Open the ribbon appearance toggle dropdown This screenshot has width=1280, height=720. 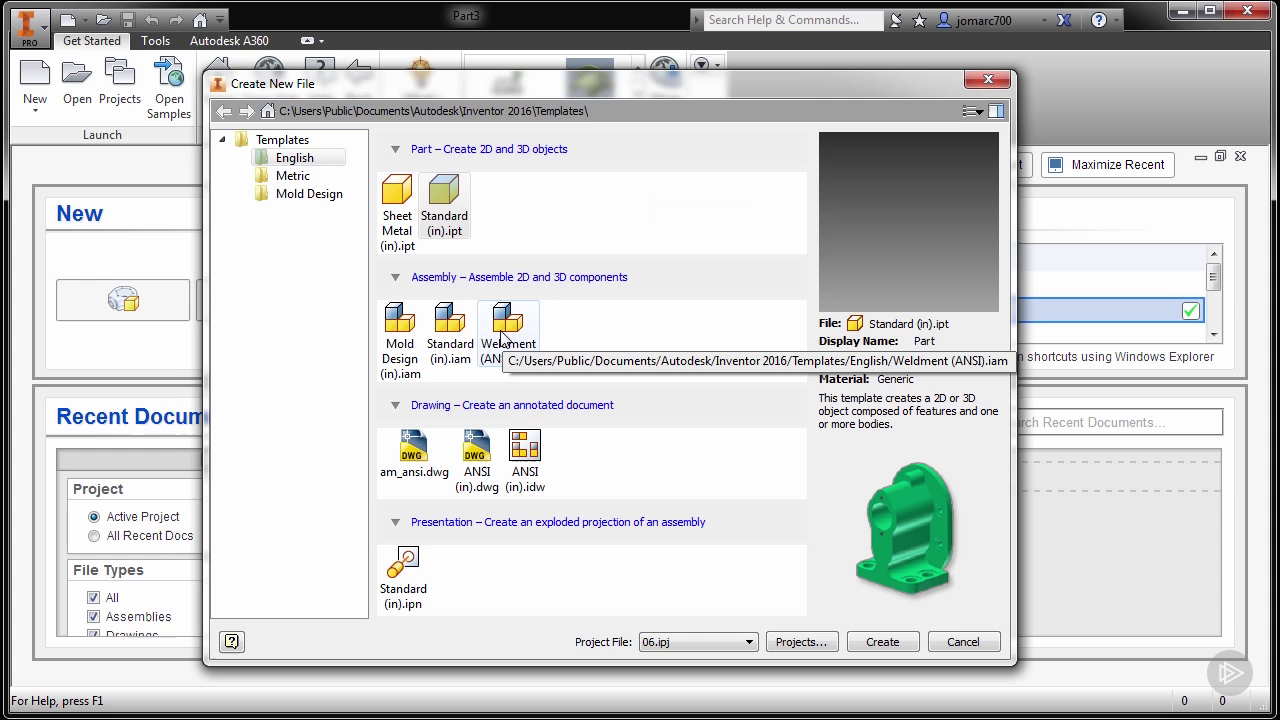tap(311, 41)
